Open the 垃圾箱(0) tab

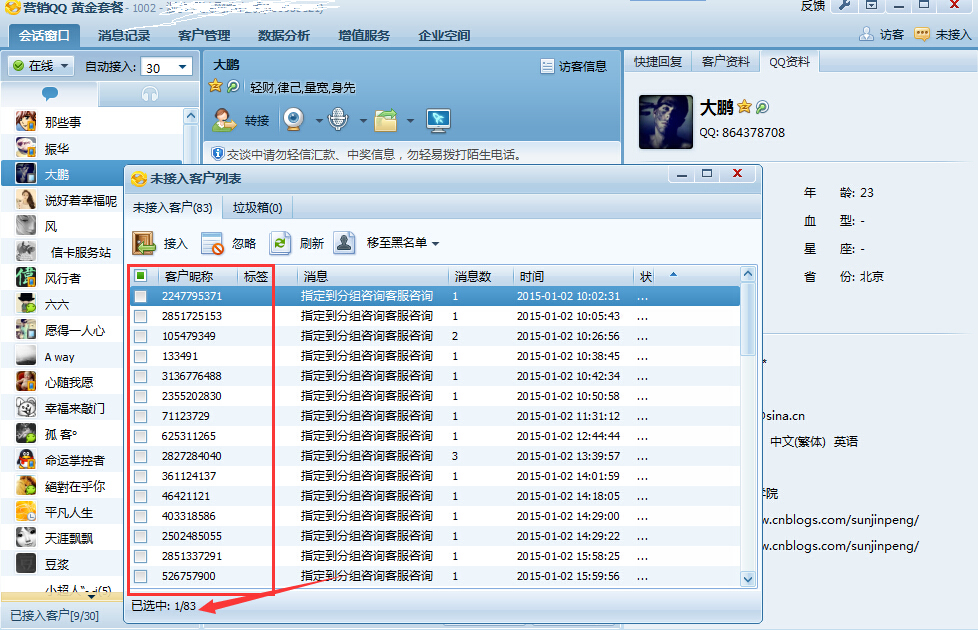click(257, 208)
